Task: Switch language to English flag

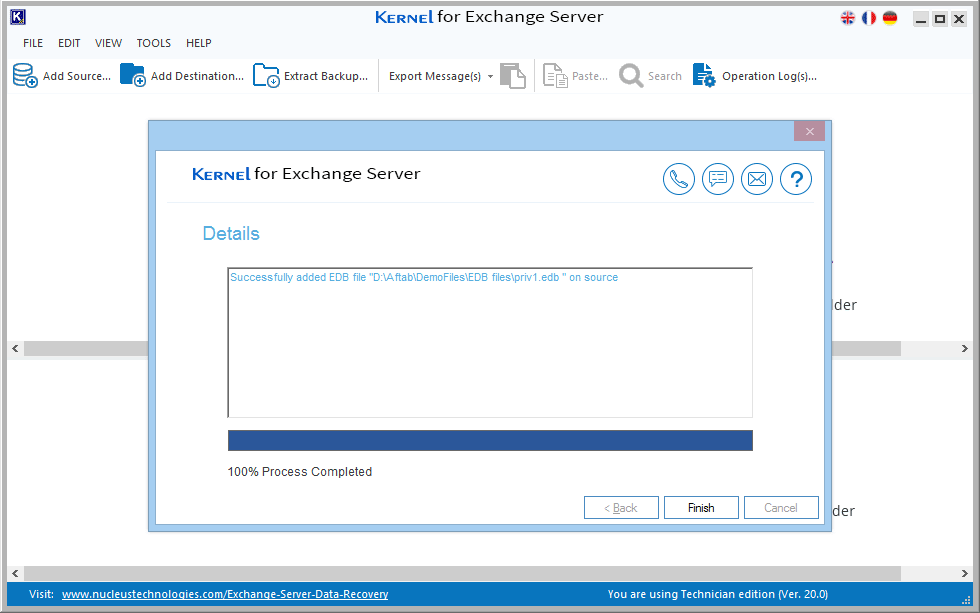Action: 848,18
